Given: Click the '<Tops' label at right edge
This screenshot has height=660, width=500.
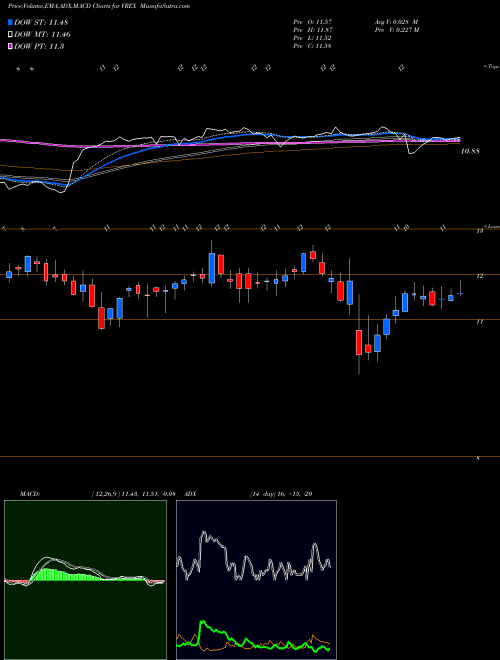Looking at the screenshot, I should click(x=492, y=67).
